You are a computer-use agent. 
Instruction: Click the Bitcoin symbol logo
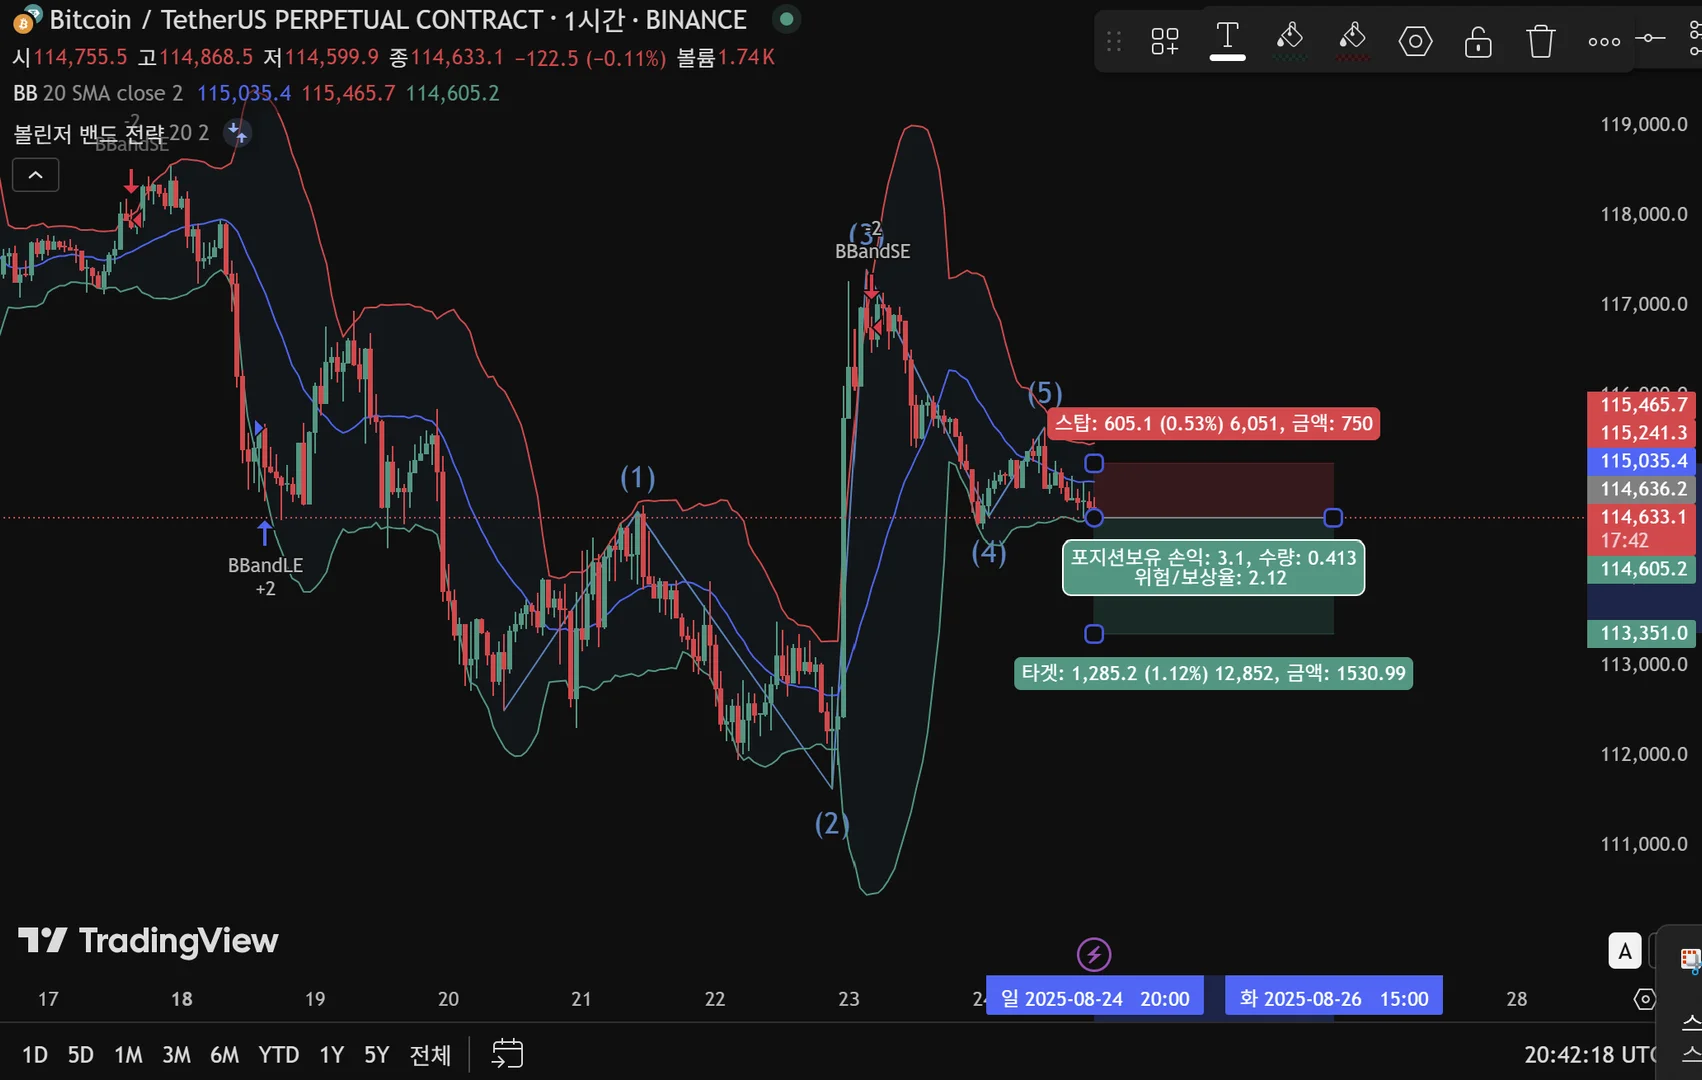coord(26,19)
